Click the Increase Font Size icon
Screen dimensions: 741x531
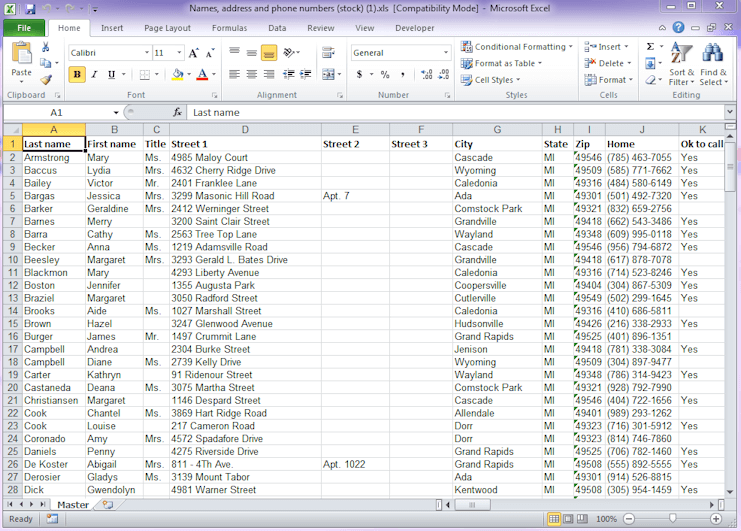[193, 53]
